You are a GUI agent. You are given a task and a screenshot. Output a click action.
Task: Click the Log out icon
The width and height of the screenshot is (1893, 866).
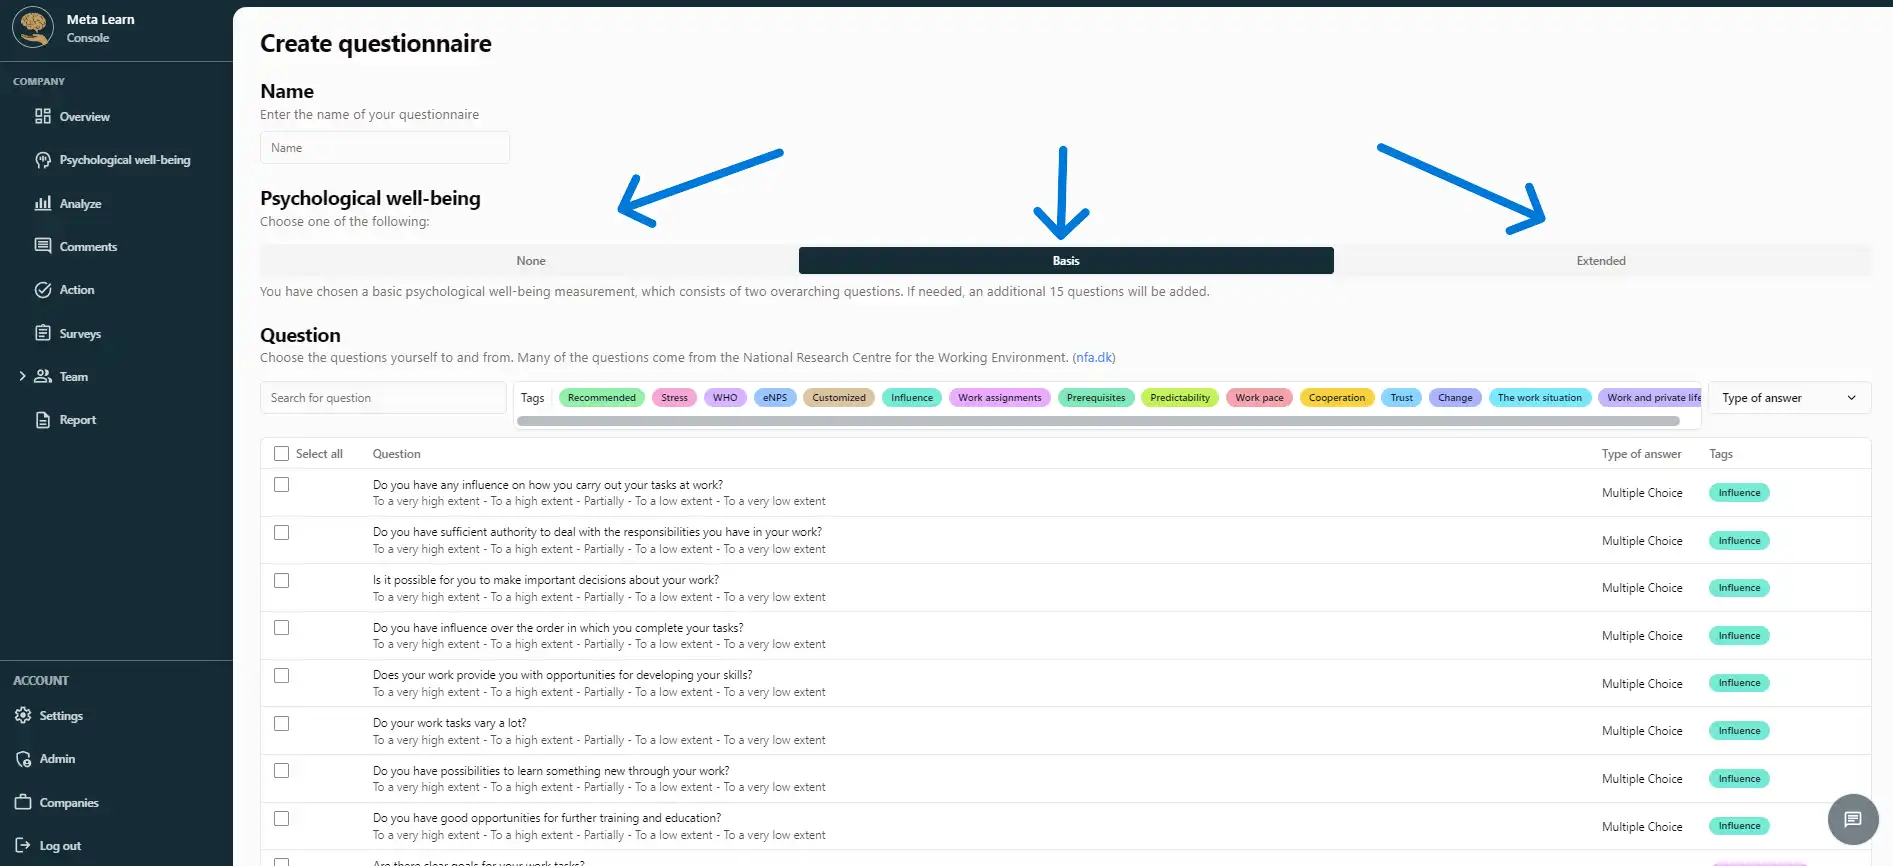point(23,846)
